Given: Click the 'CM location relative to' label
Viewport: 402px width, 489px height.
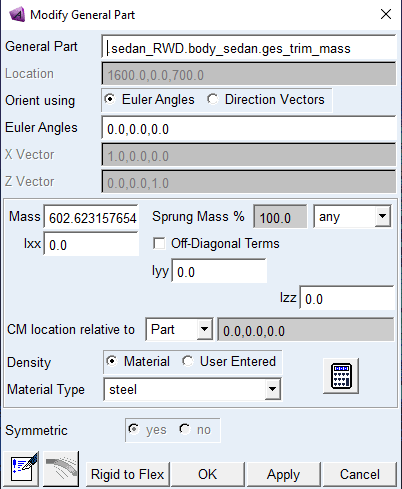Looking at the screenshot, I should point(71,329).
